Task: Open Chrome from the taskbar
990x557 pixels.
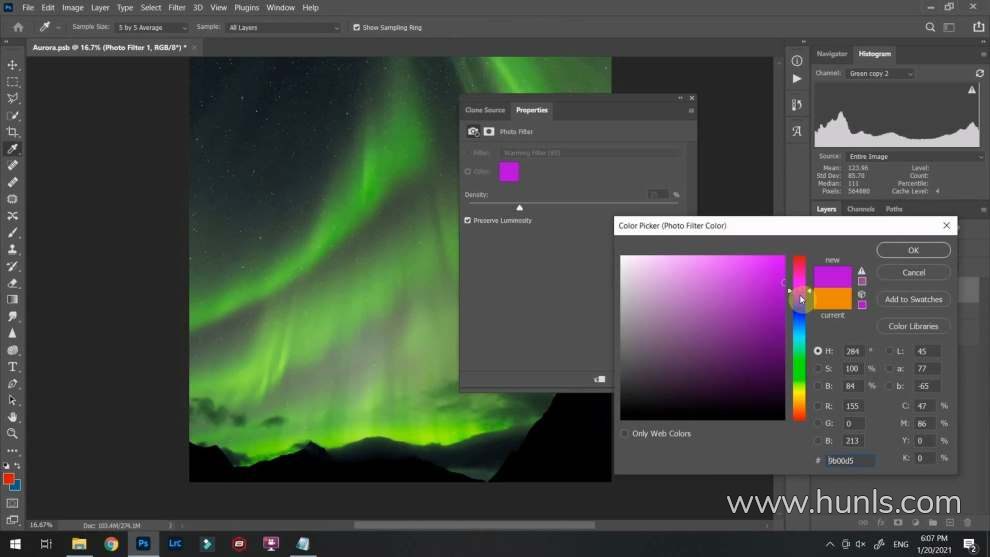Action: pyautogui.click(x=111, y=544)
